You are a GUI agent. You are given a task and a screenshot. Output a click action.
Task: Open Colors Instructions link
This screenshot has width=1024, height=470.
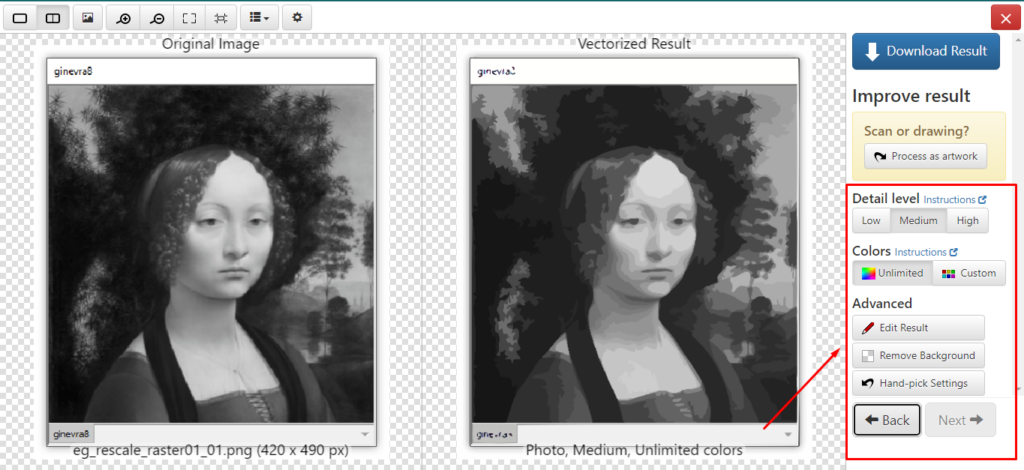coord(926,252)
